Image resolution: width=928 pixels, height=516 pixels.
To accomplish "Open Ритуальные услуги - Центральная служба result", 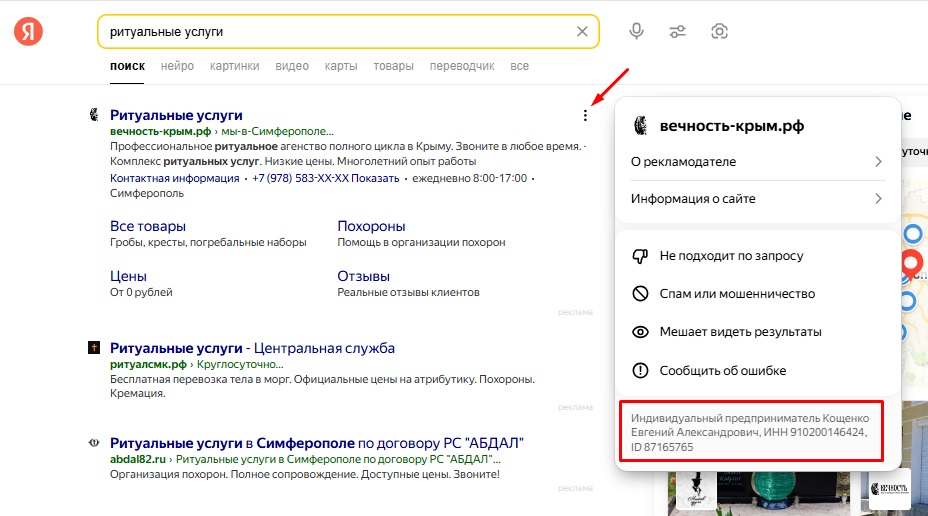I will (252, 348).
